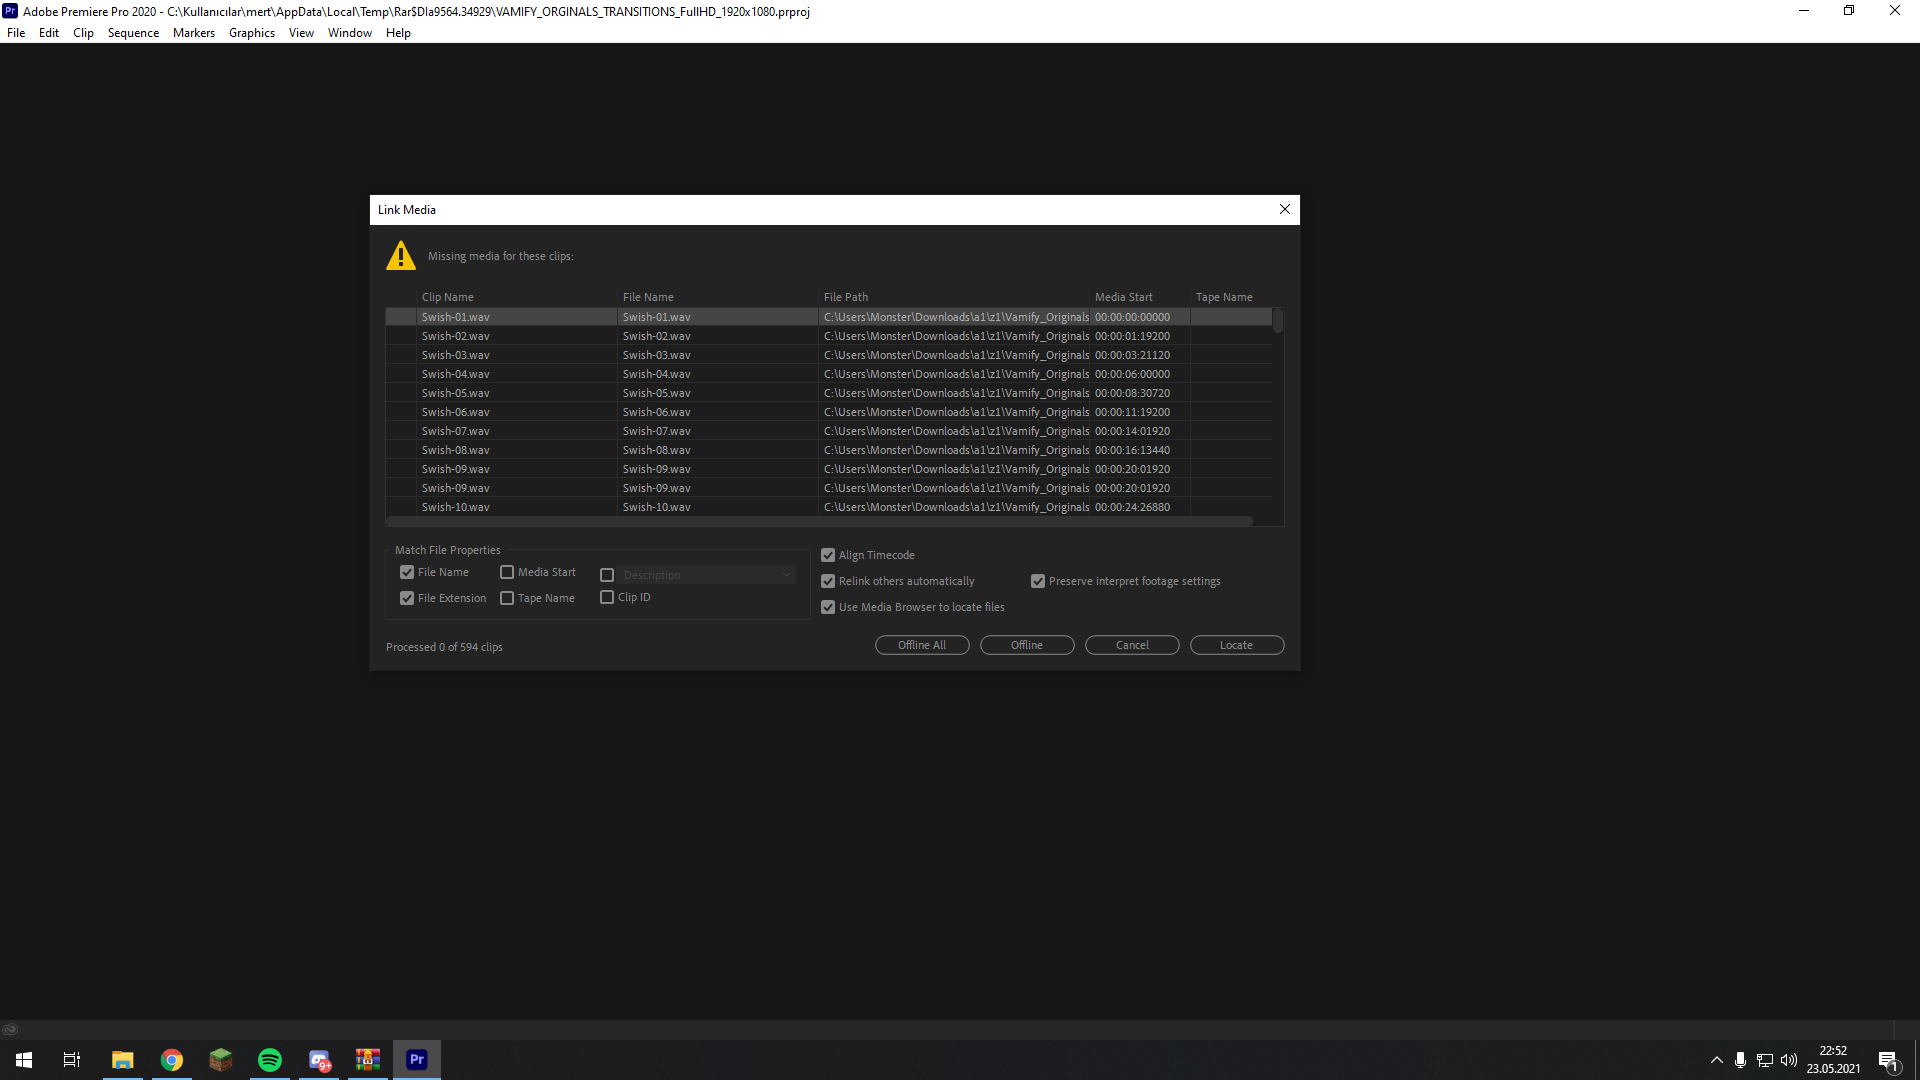Click the yellow warning icon
The image size is (1920, 1080).
coord(401,256)
